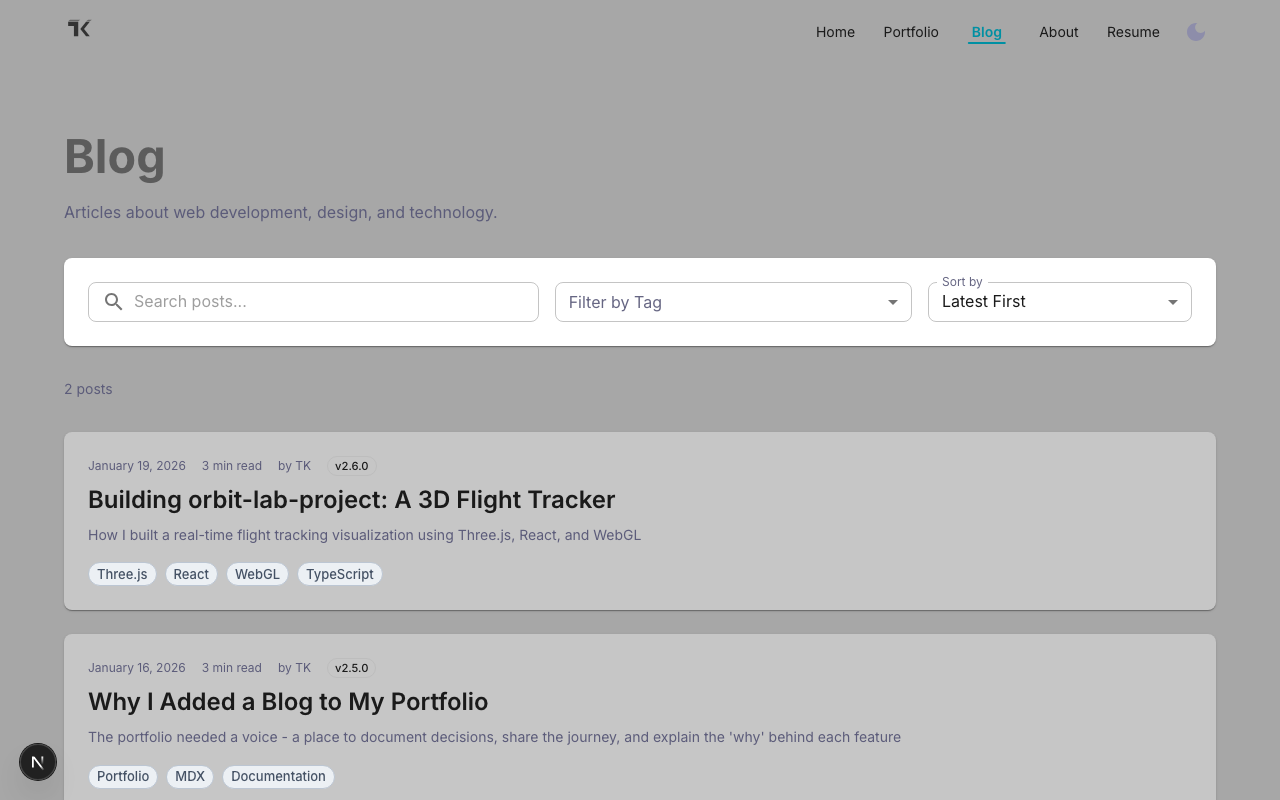
Task: Click the TK logo
Action: click(78, 28)
